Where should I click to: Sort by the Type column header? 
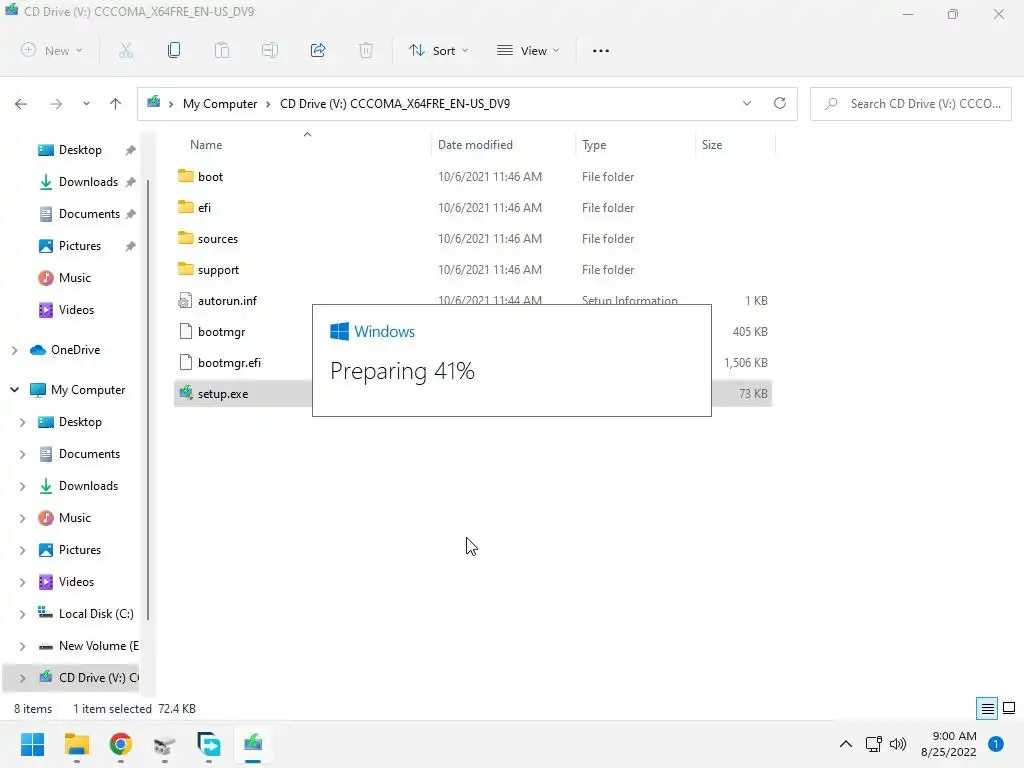point(594,145)
